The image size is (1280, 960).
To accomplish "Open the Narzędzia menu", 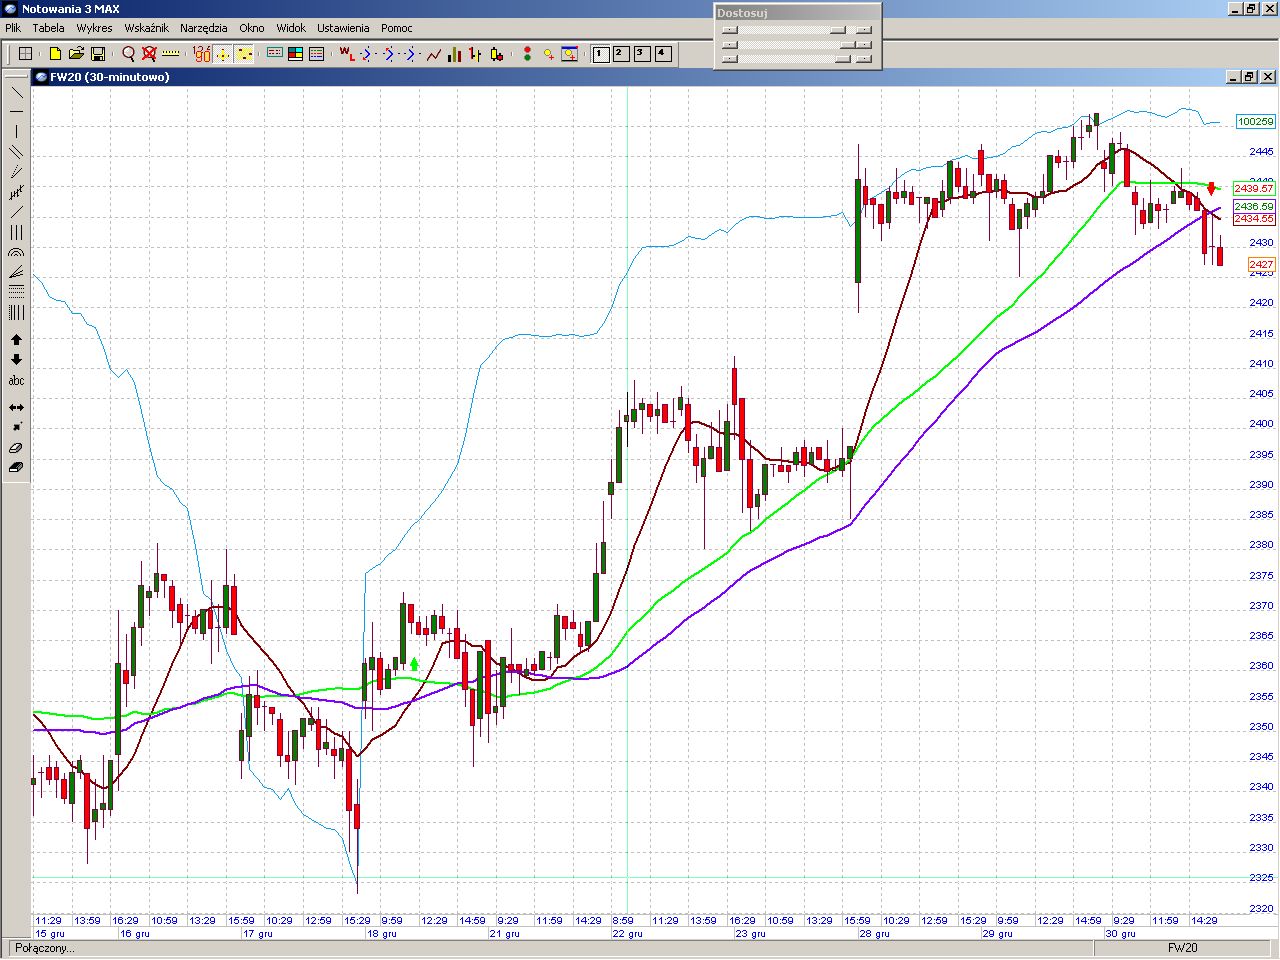I will (204, 28).
